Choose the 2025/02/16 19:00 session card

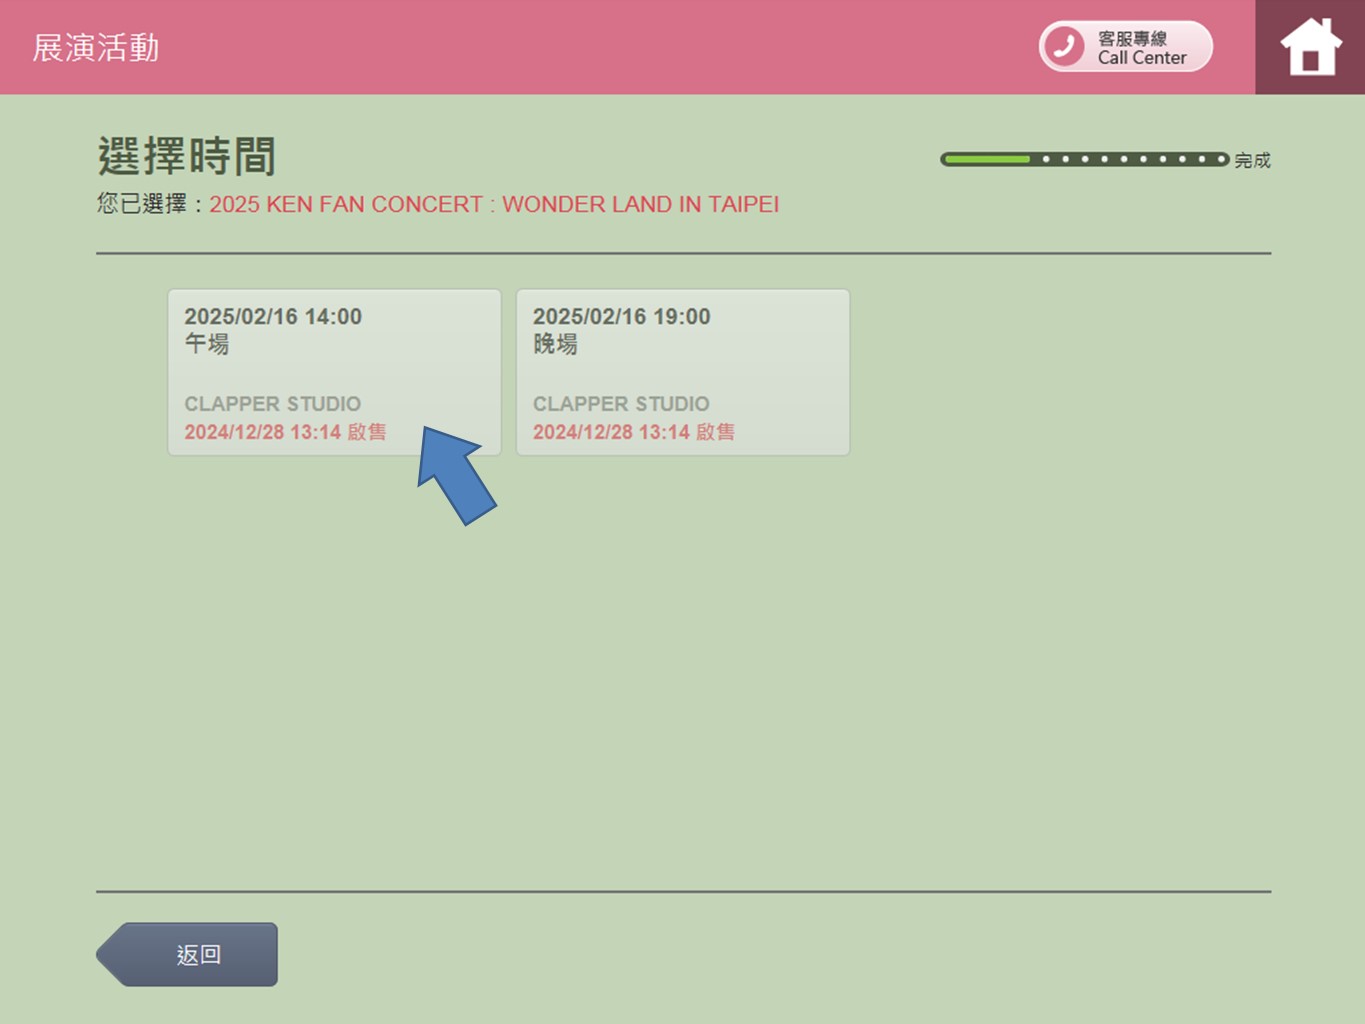pyautogui.click(x=682, y=372)
